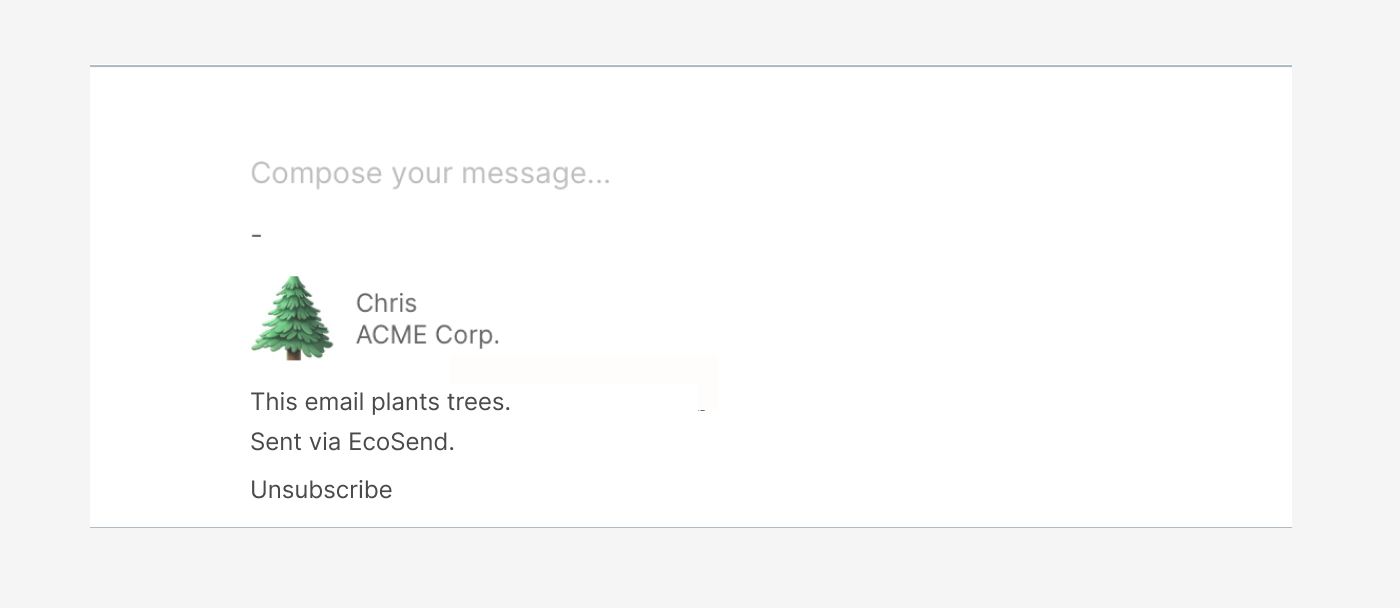Click the Sent via EcoSend line
This screenshot has height=608, width=1400.
point(352,442)
